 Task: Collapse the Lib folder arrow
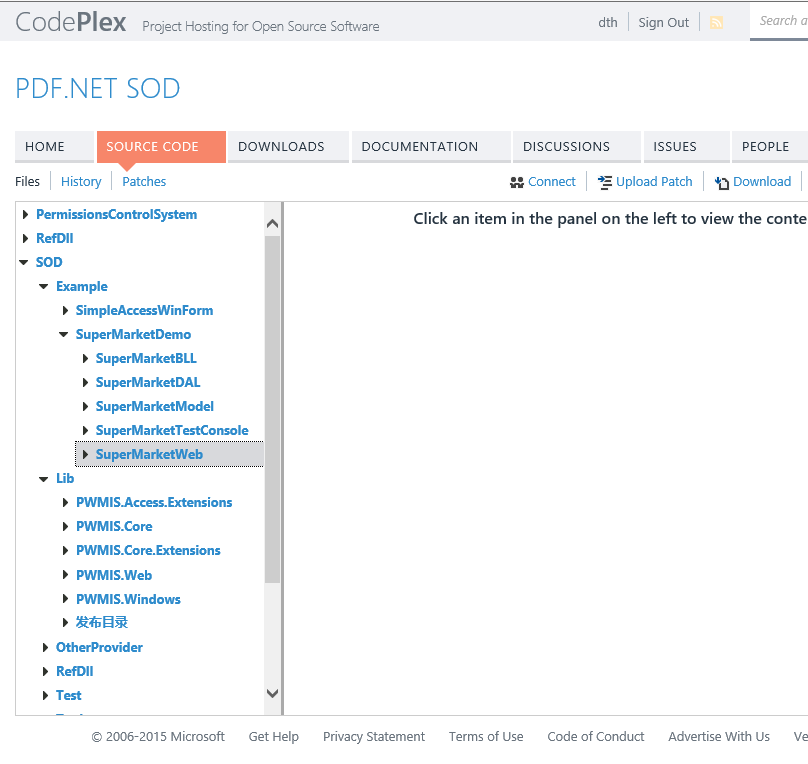[44, 479]
